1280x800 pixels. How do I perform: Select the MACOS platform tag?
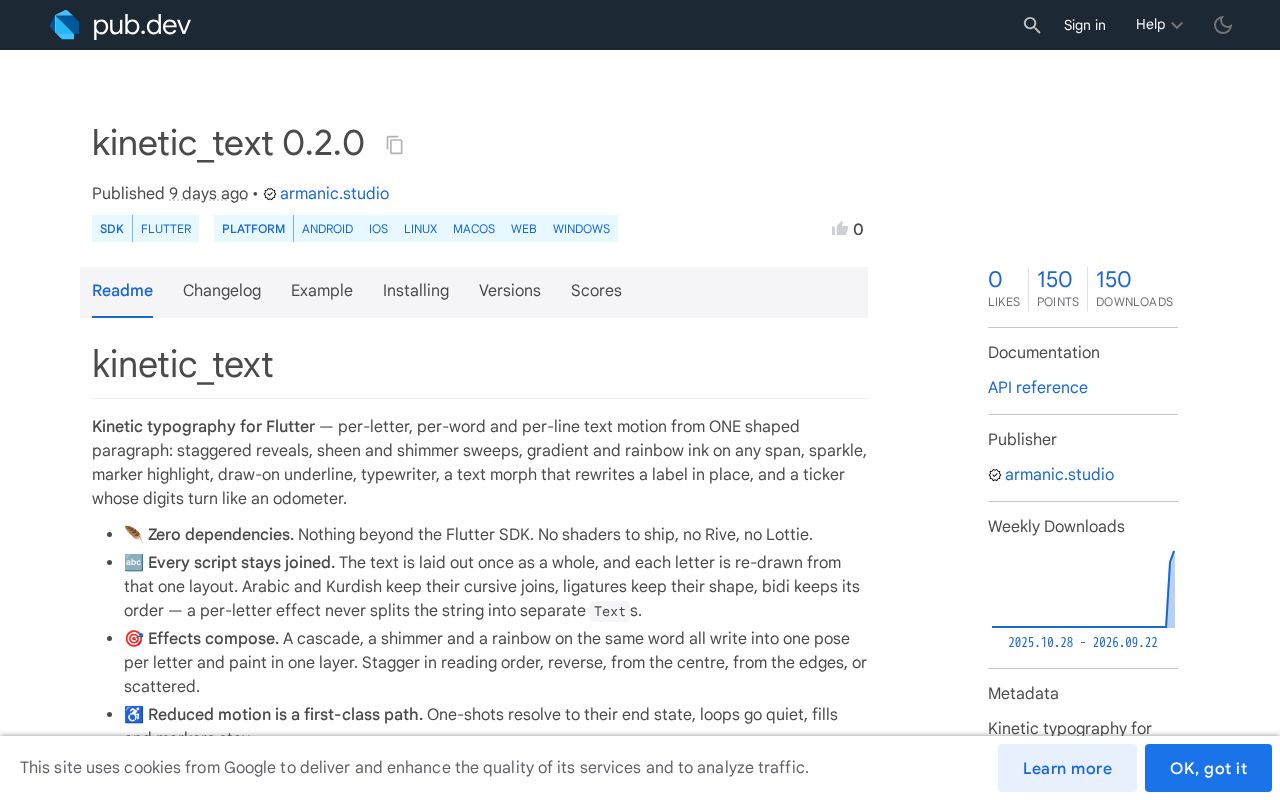pyautogui.click(x=474, y=229)
